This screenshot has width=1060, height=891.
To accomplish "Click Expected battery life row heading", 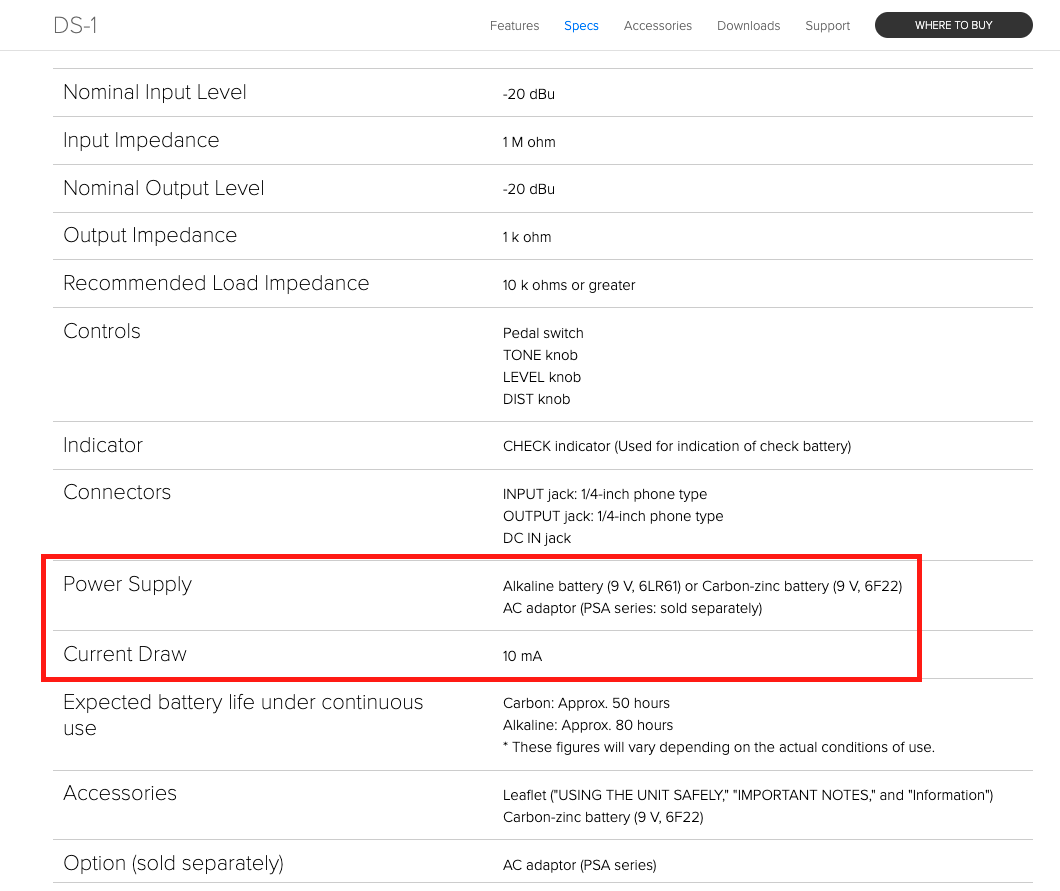I will [243, 715].
